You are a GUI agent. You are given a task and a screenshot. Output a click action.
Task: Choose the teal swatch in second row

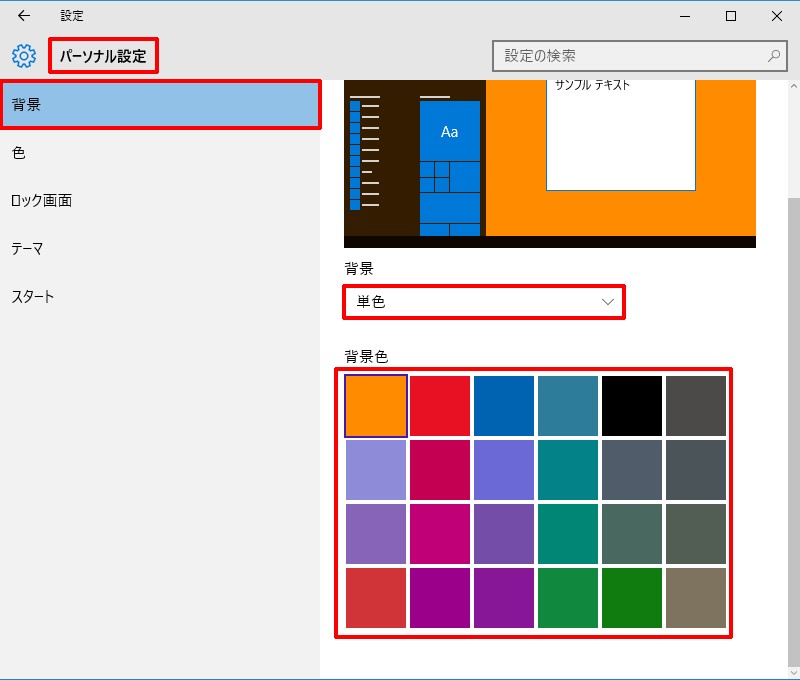pyautogui.click(x=568, y=470)
